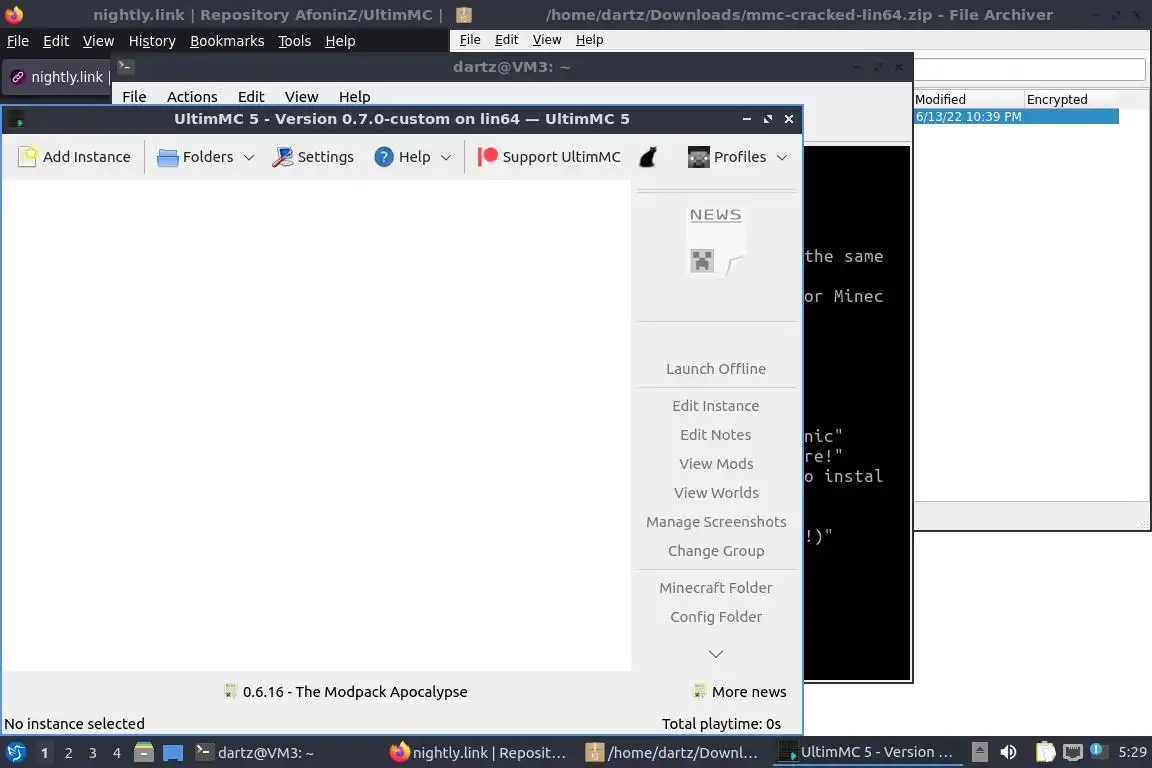This screenshot has height=768, width=1152.
Task: Expand the Folders dropdown arrow
Action: [248, 157]
